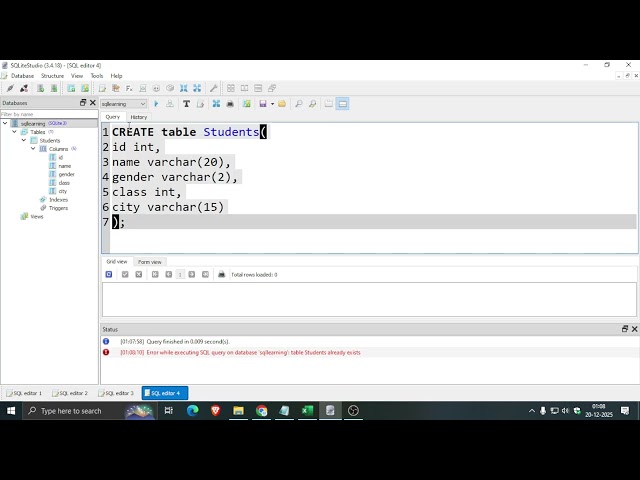Open the Structure menu
The height and width of the screenshot is (480, 640).
pos(52,76)
